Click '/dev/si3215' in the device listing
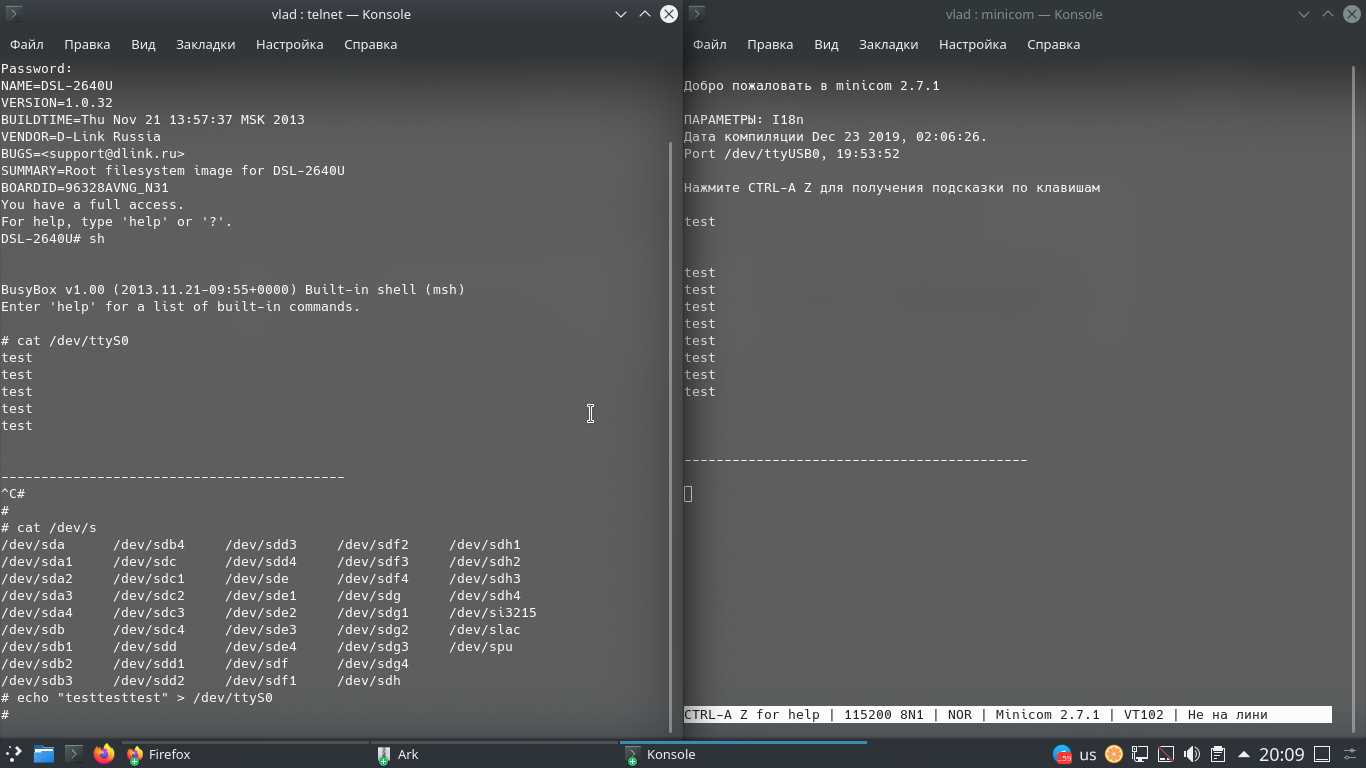 tap(493, 613)
